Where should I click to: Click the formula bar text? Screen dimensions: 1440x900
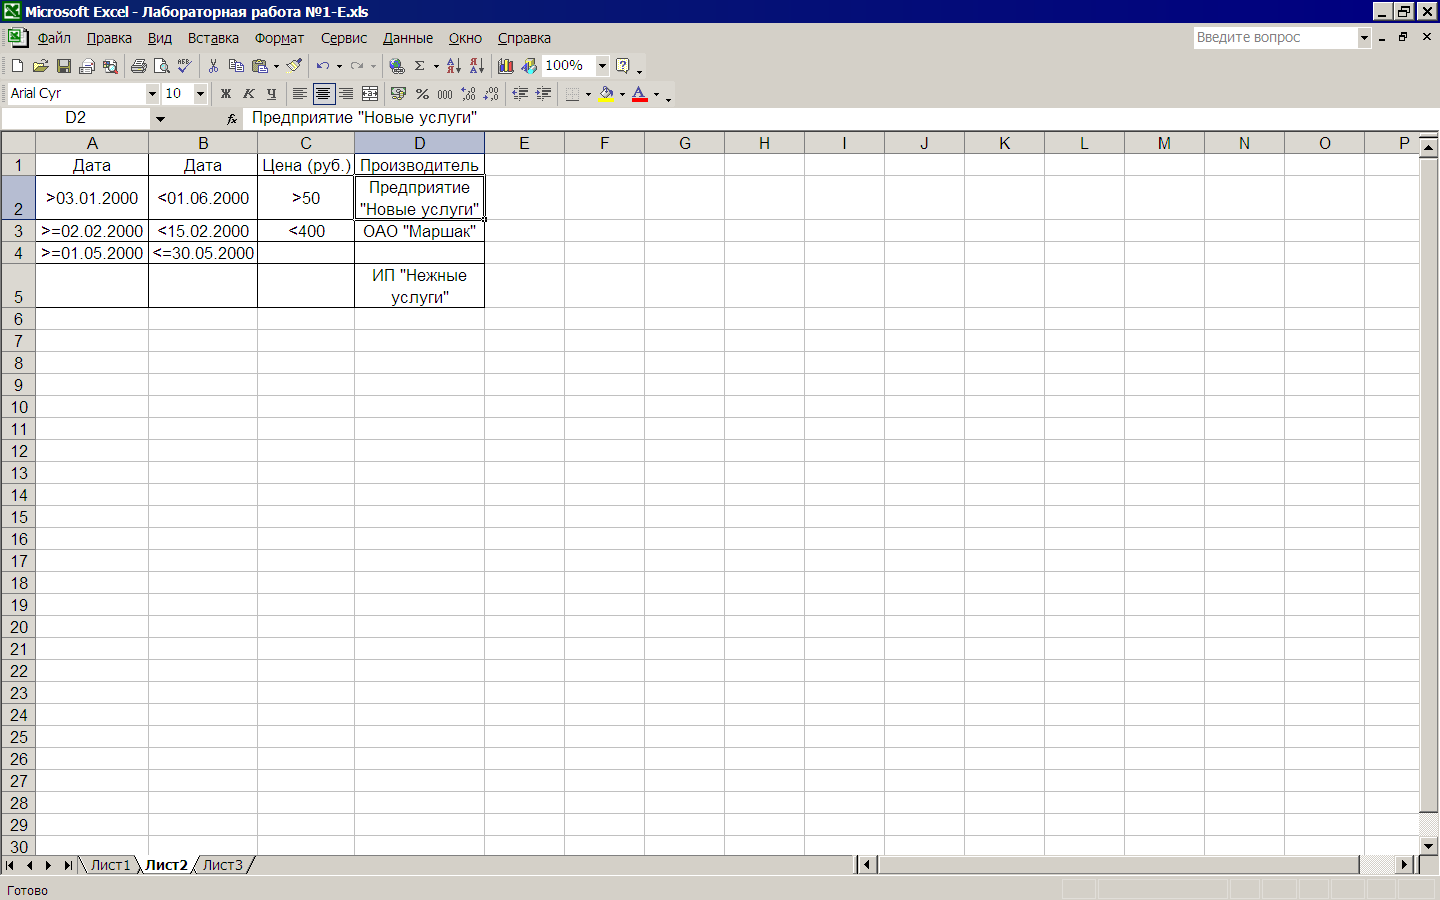tap(364, 118)
